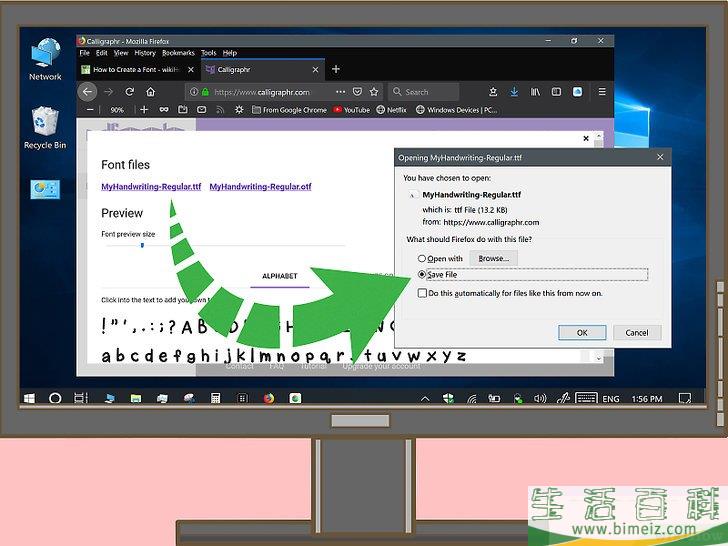Image resolution: width=728 pixels, height=546 pixels.
Task: Open a new tab with the plus button
Action: pos(336,69)
